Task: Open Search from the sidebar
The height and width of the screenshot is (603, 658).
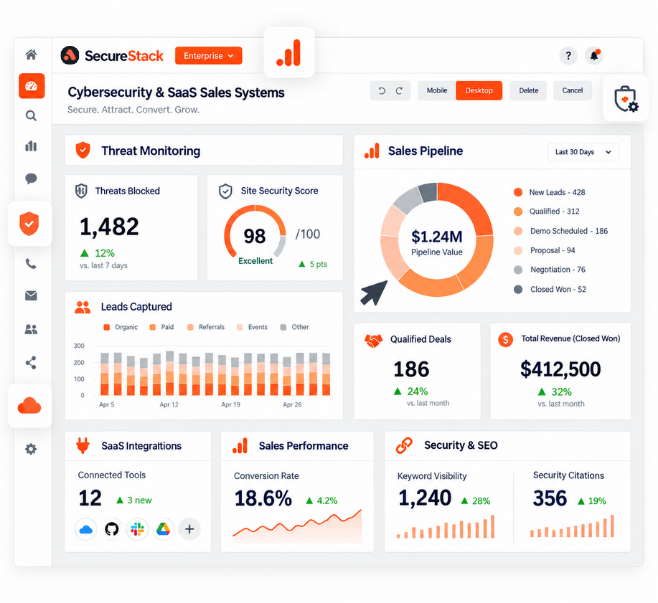Action: 31,116
